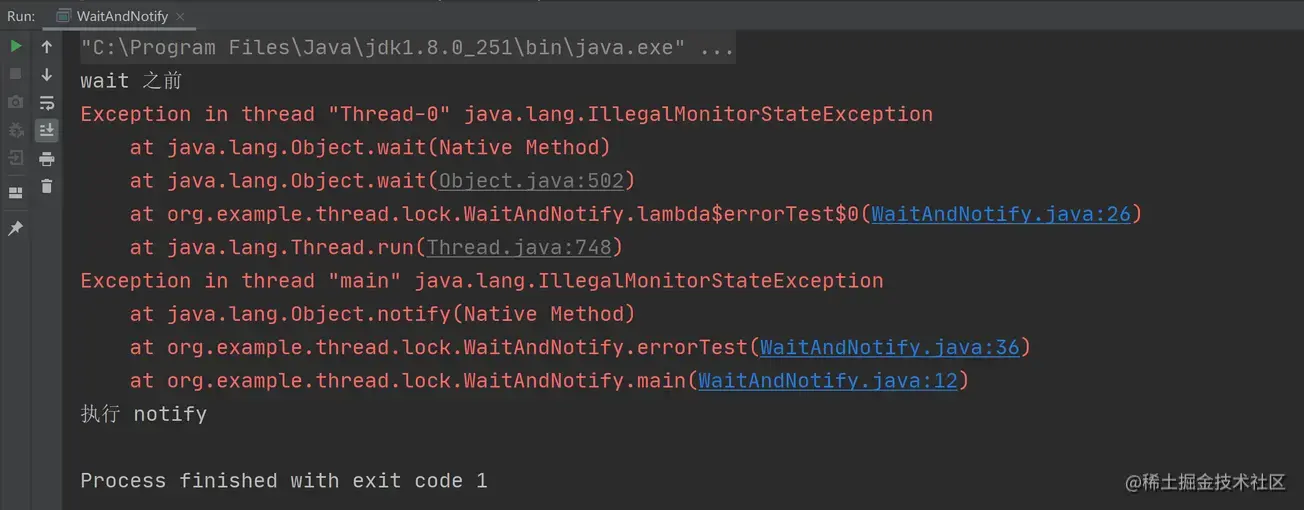Open the Object.java:502 stack trace link
Screen dimensions: 1304x510
(532, 181)
